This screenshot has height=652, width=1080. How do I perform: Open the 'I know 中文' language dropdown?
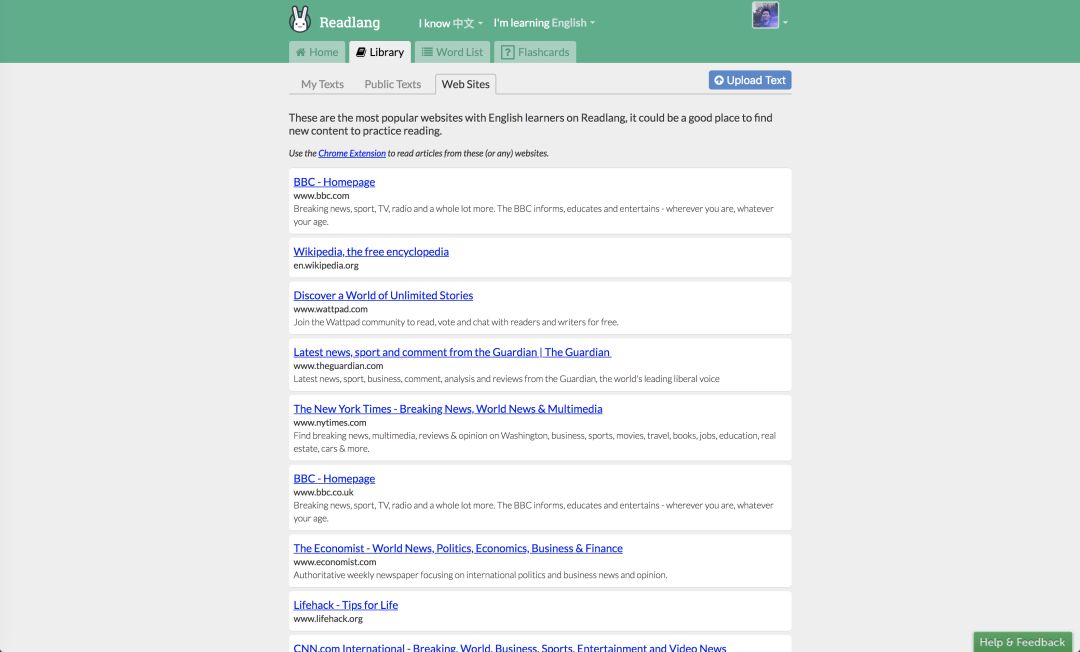450,23
